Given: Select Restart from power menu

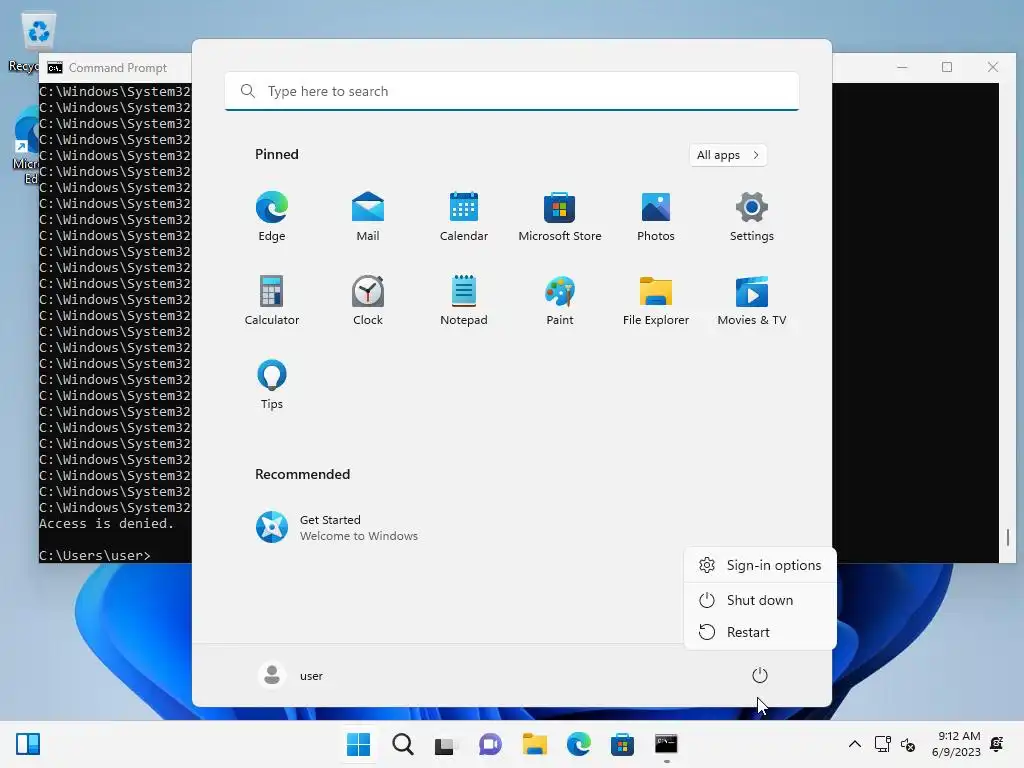Looking at the screenshot, I should point(760,632).
